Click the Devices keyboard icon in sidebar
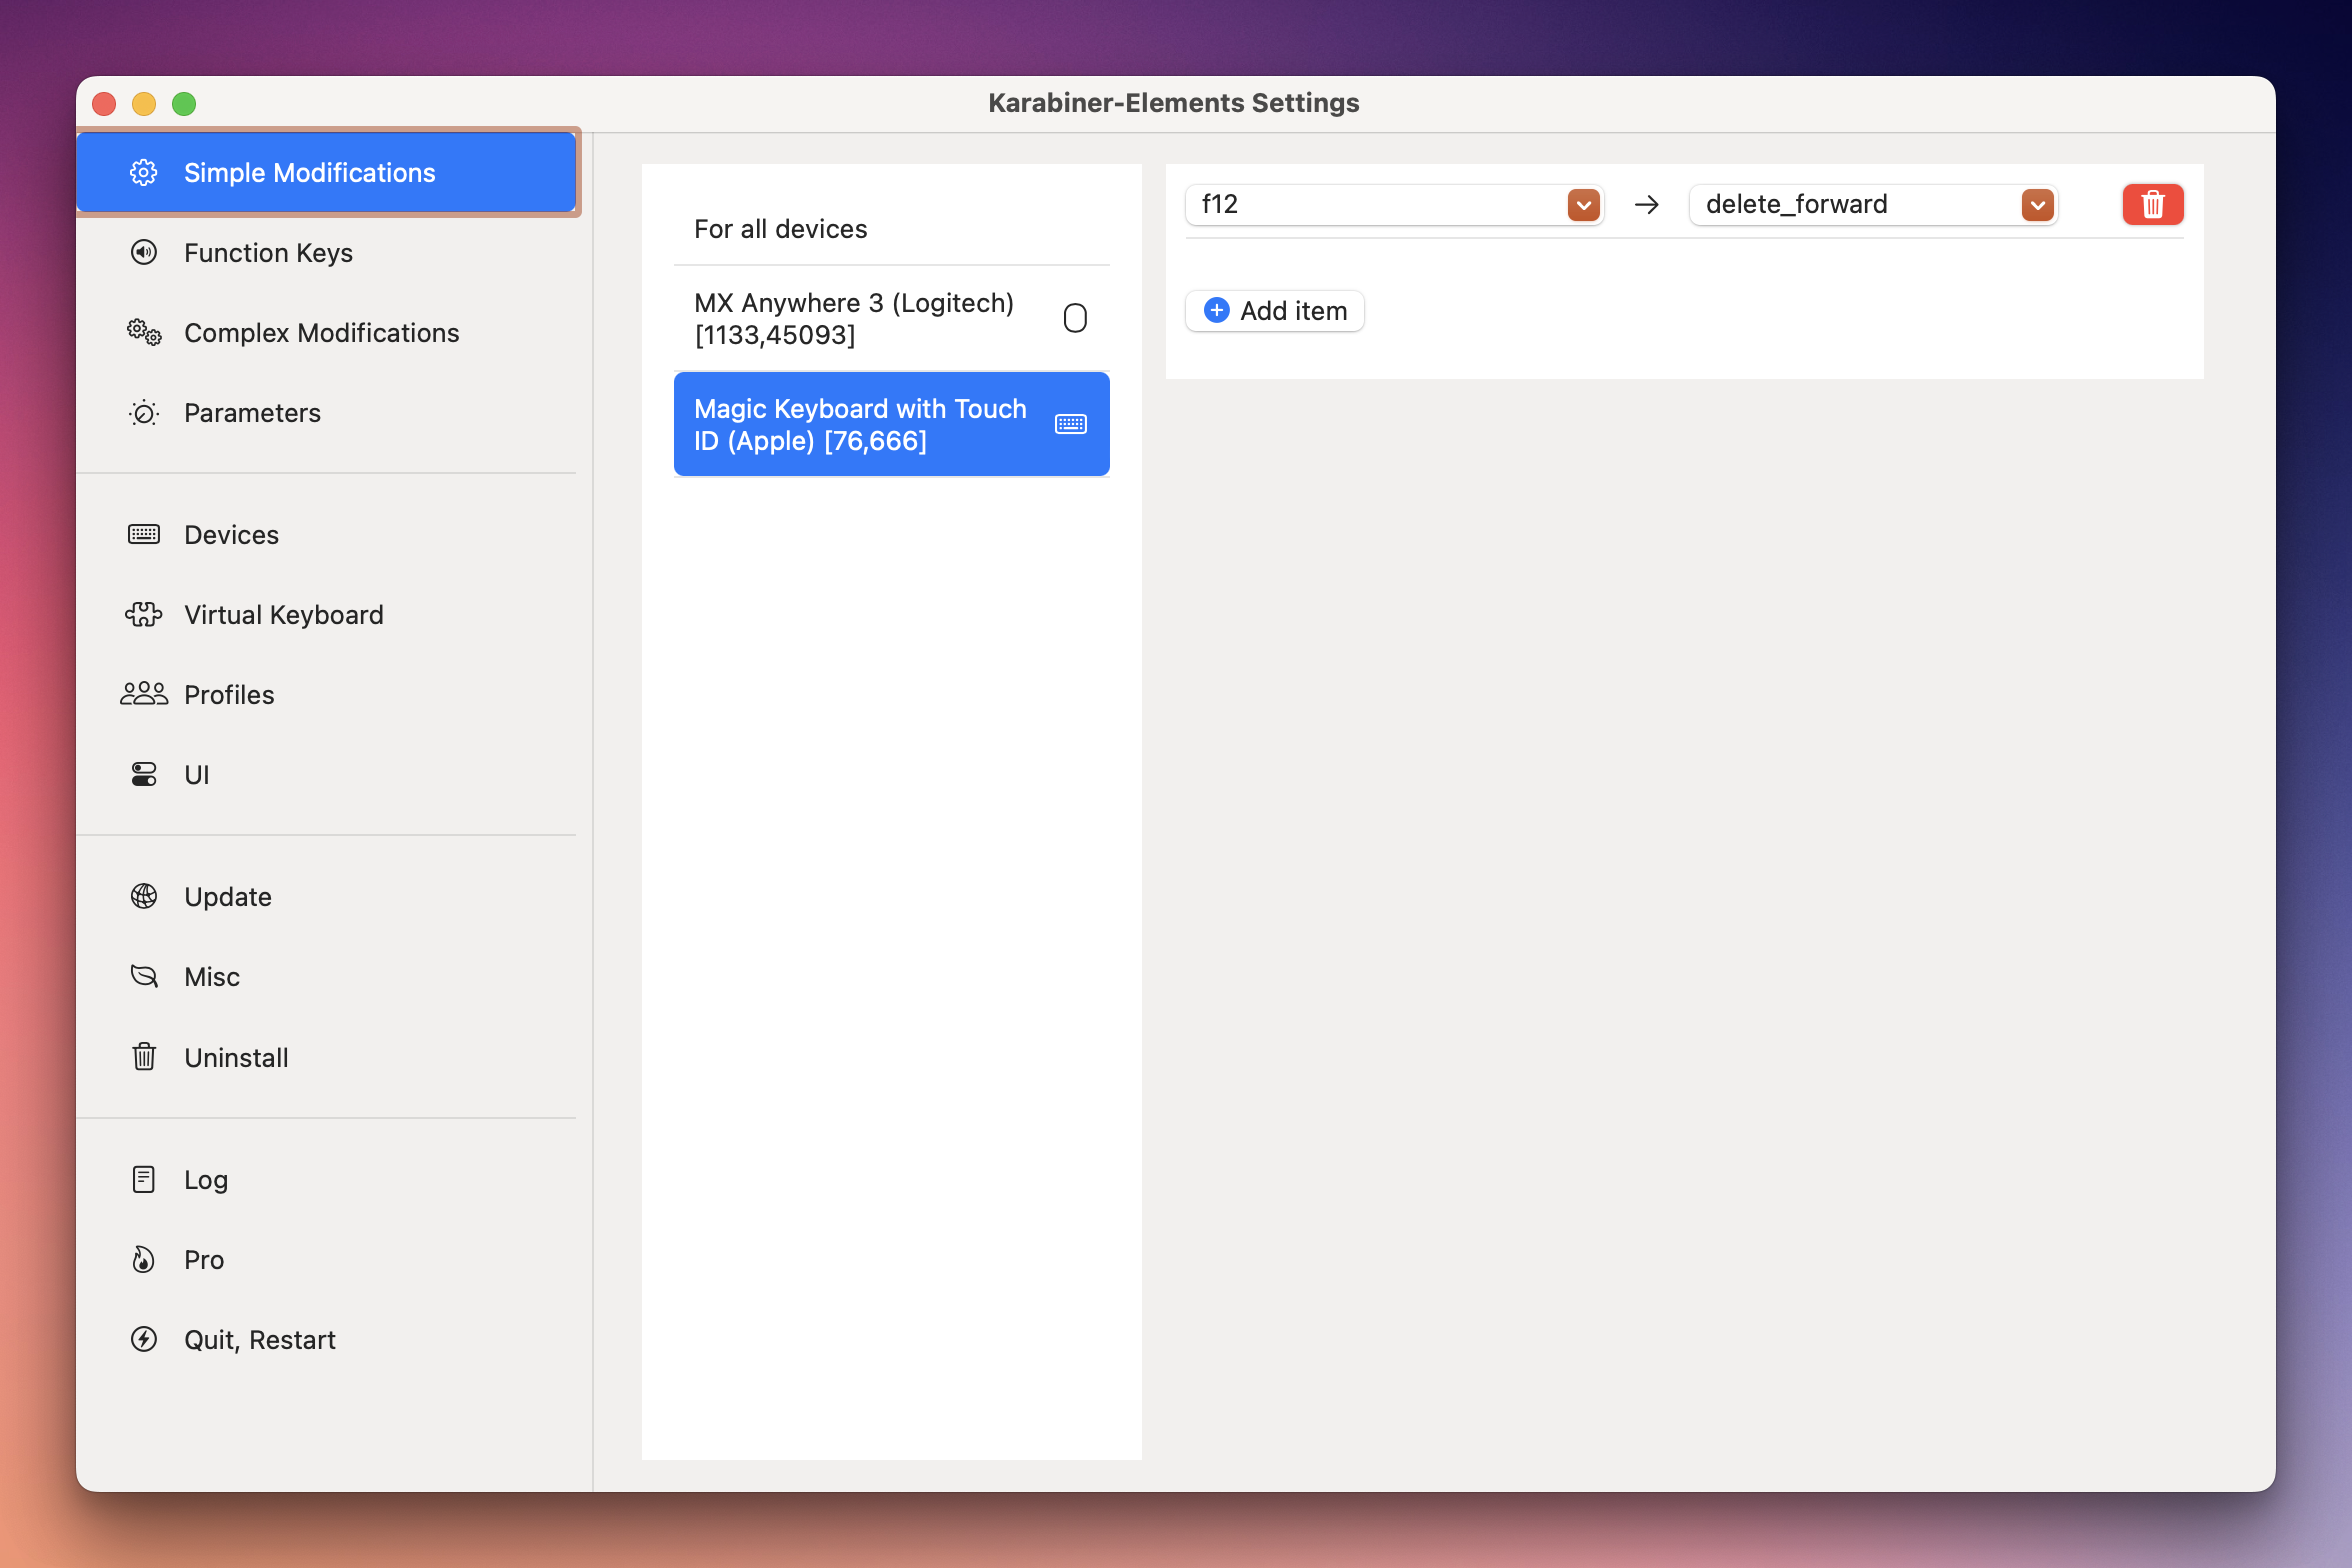2352x1568 pixels. (144, 534)
